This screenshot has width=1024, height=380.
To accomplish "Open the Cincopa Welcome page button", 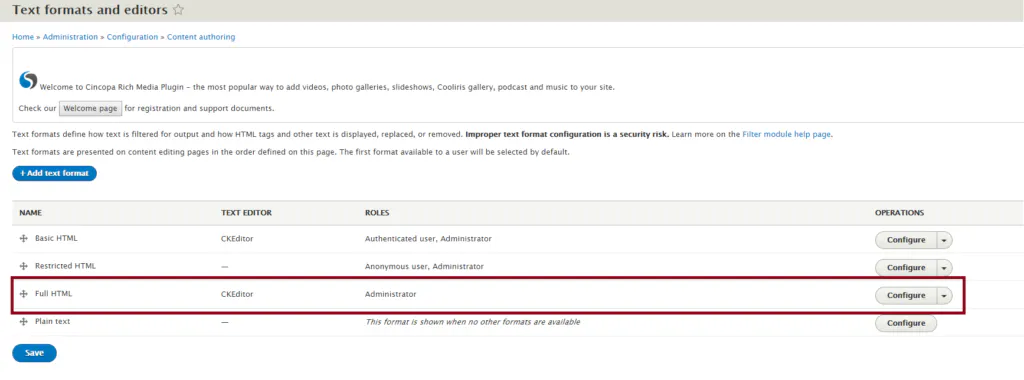I will (90, 108).
